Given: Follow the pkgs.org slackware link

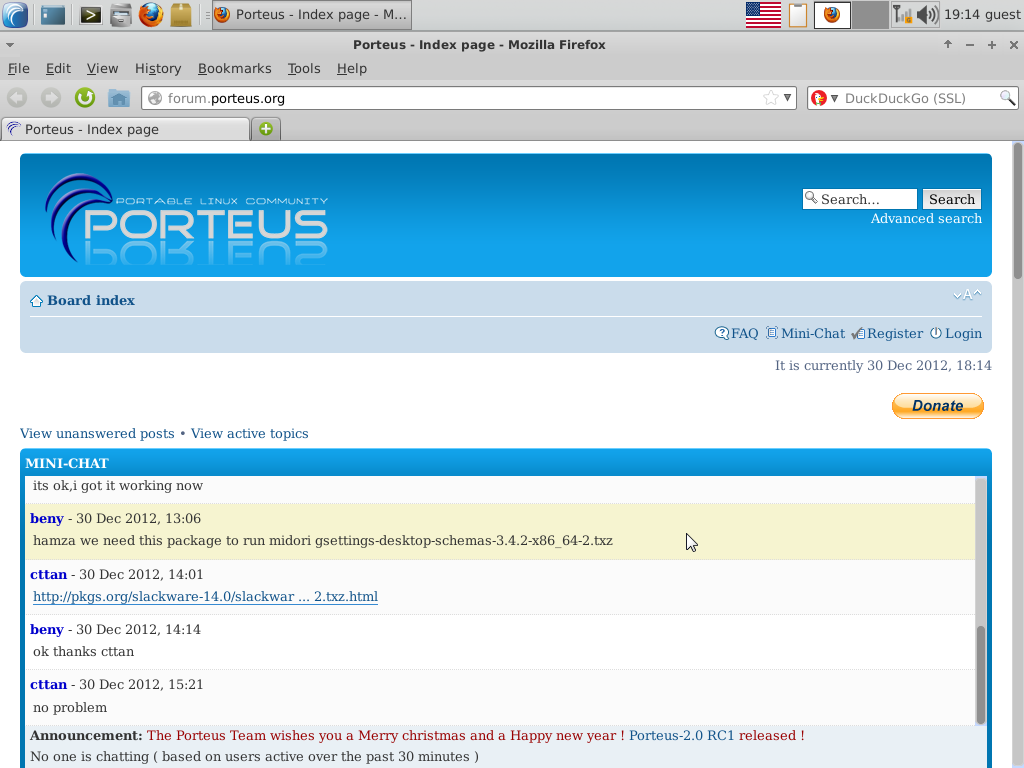Looking at the screenshot, I should pos(205,597).
